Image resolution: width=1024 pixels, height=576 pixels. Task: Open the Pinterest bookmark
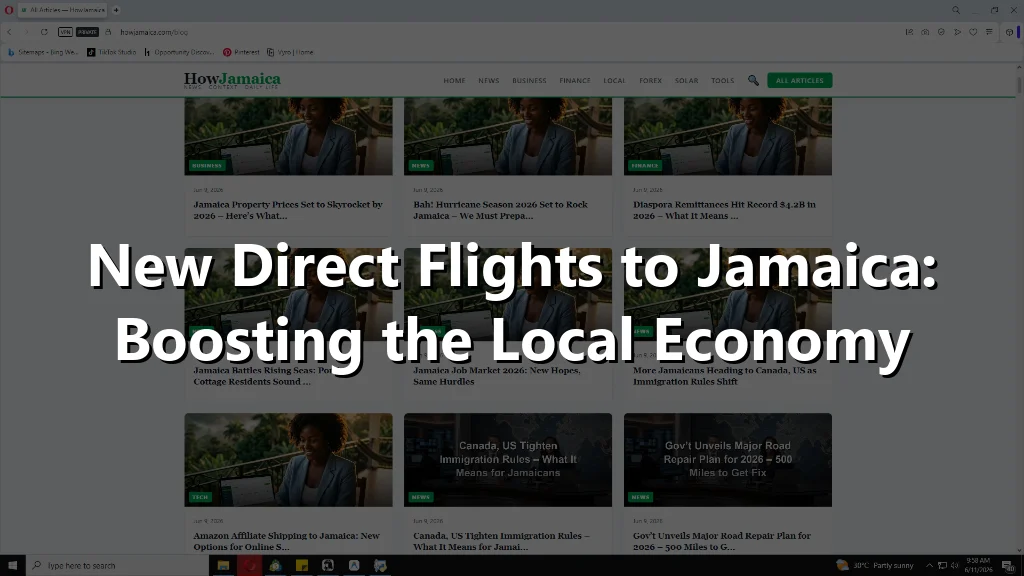click(x=241, y=52)
